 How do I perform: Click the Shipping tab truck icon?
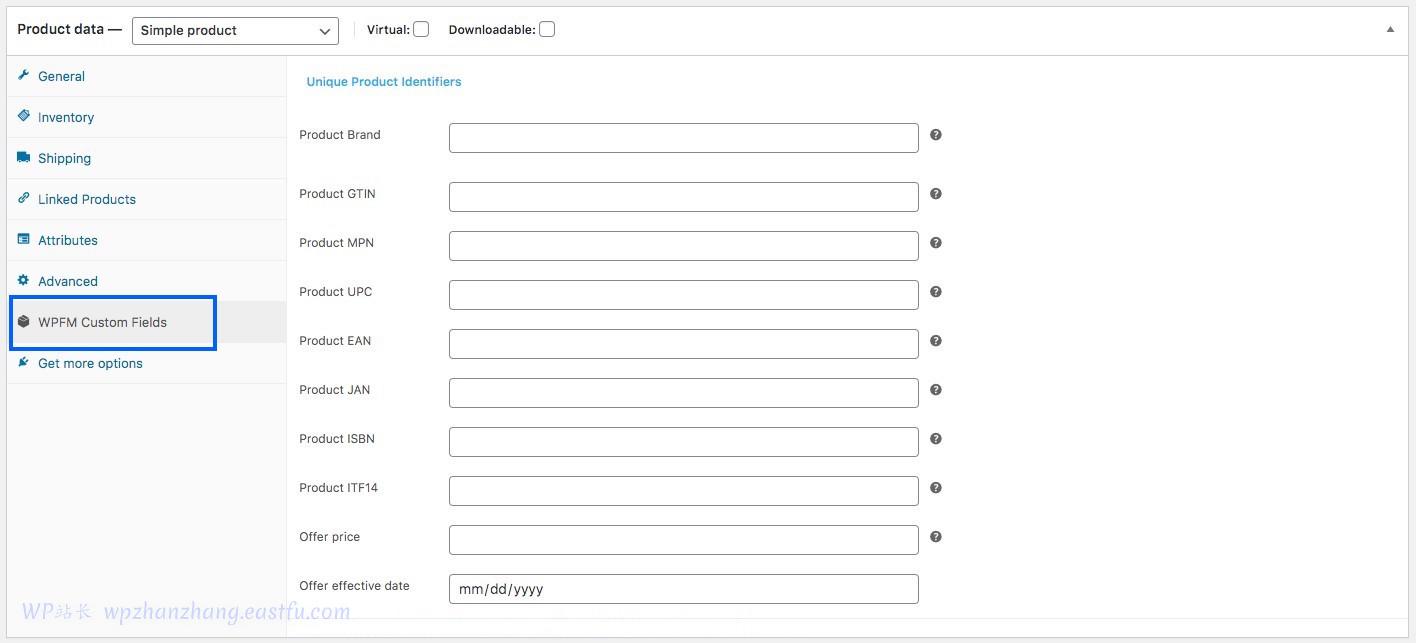pos(24,157)
